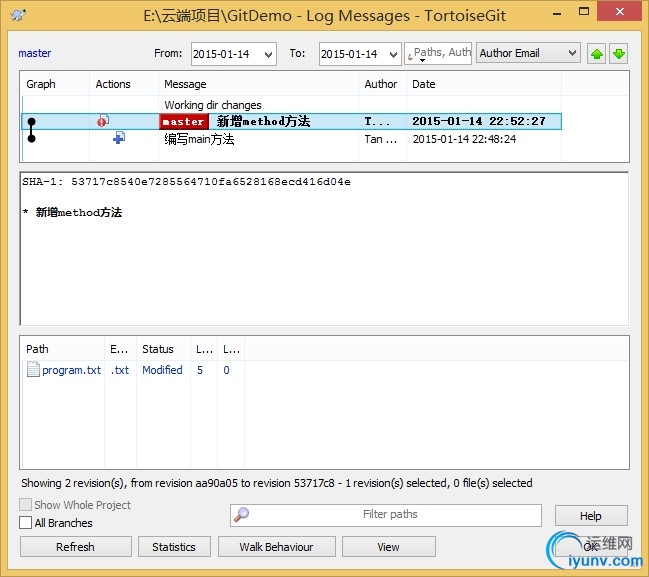Close the TortoiseGit Log Messages window
Viewport: 649px width, 577px height.
(x=620, y=11)
